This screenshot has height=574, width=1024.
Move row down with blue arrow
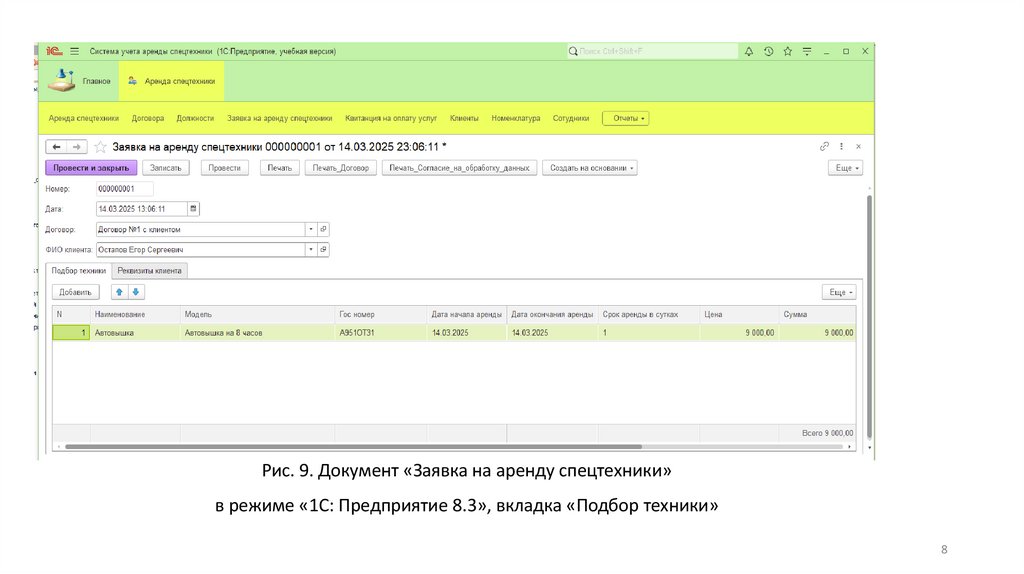tap(136, 292)
